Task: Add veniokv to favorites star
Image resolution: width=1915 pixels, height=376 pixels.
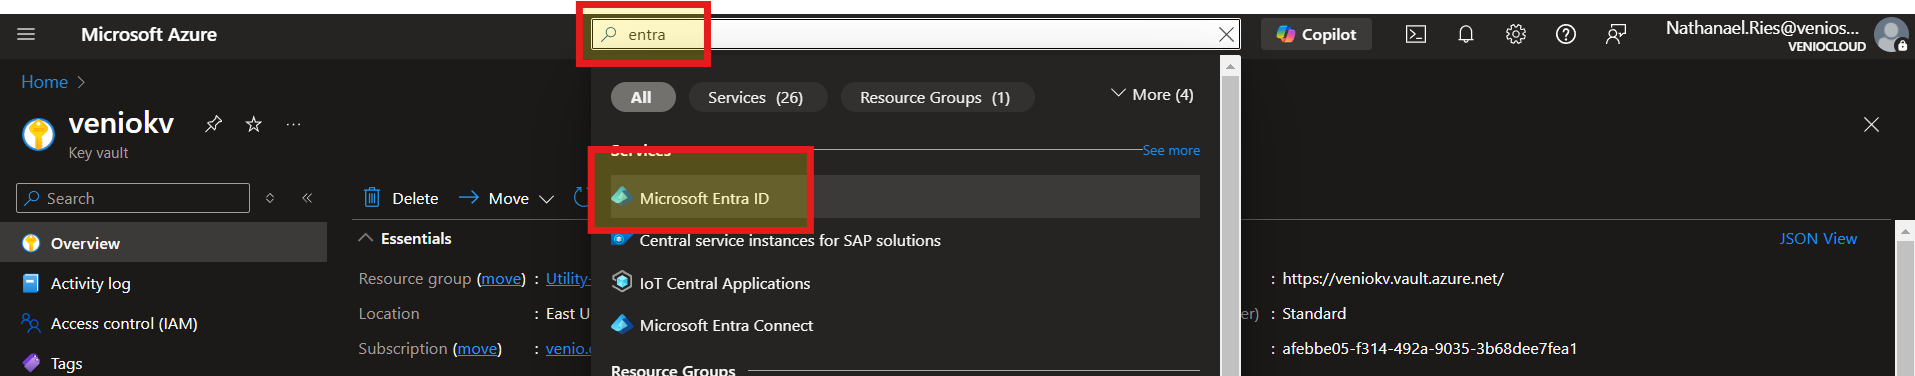Action: [x=254, y=124]
